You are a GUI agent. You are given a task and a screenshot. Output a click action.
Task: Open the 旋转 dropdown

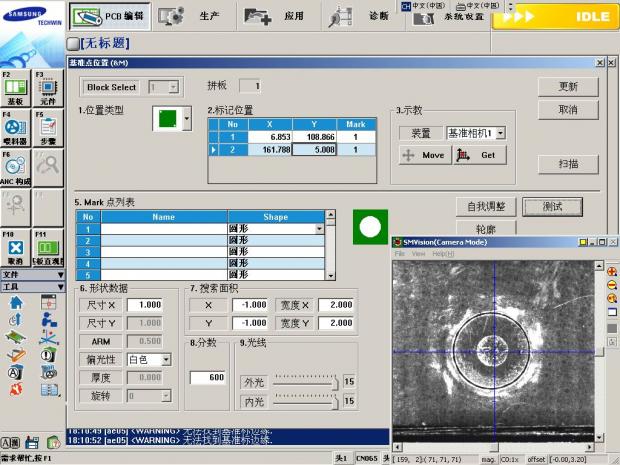point(166,395)
